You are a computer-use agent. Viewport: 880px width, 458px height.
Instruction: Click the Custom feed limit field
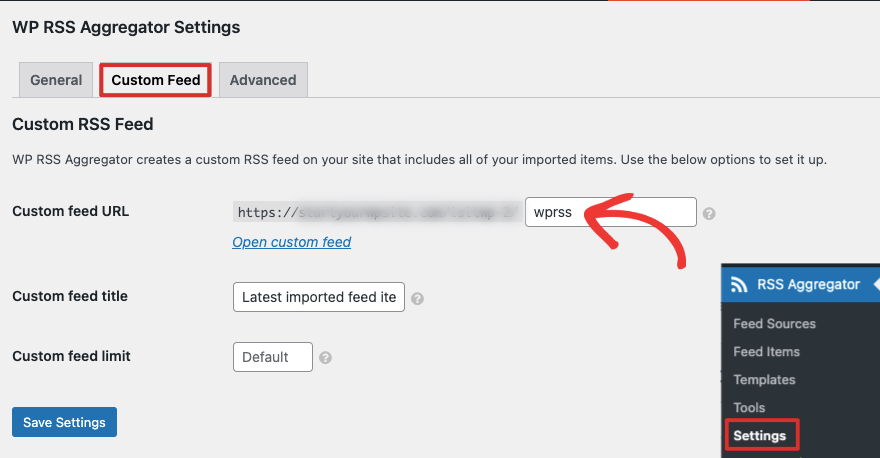click(273, 357)
